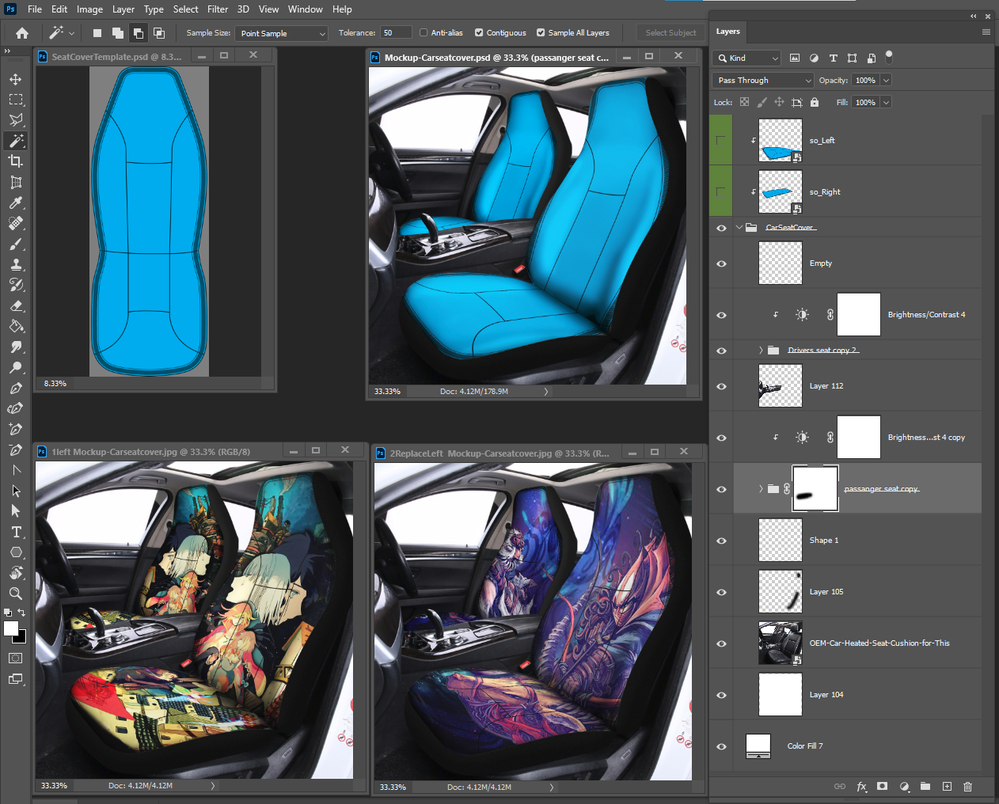
Task: Select the Spot Healing Brush tool
Action: 16,223
